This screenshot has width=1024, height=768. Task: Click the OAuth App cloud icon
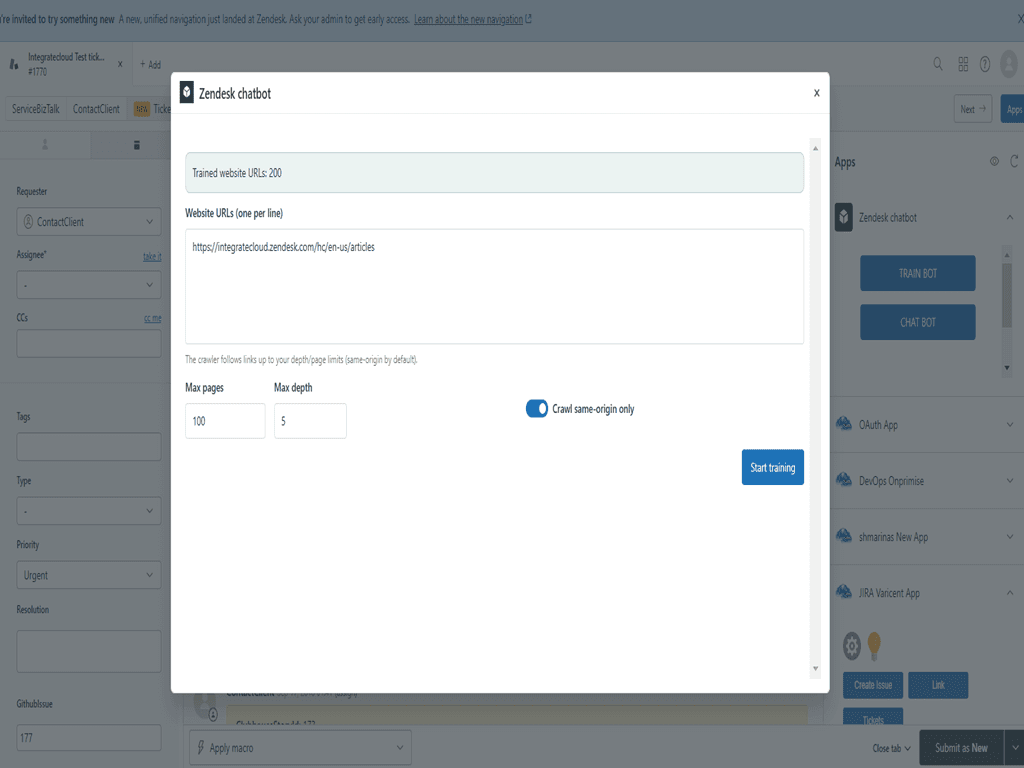pyautogui.click(x=844, y=424)
